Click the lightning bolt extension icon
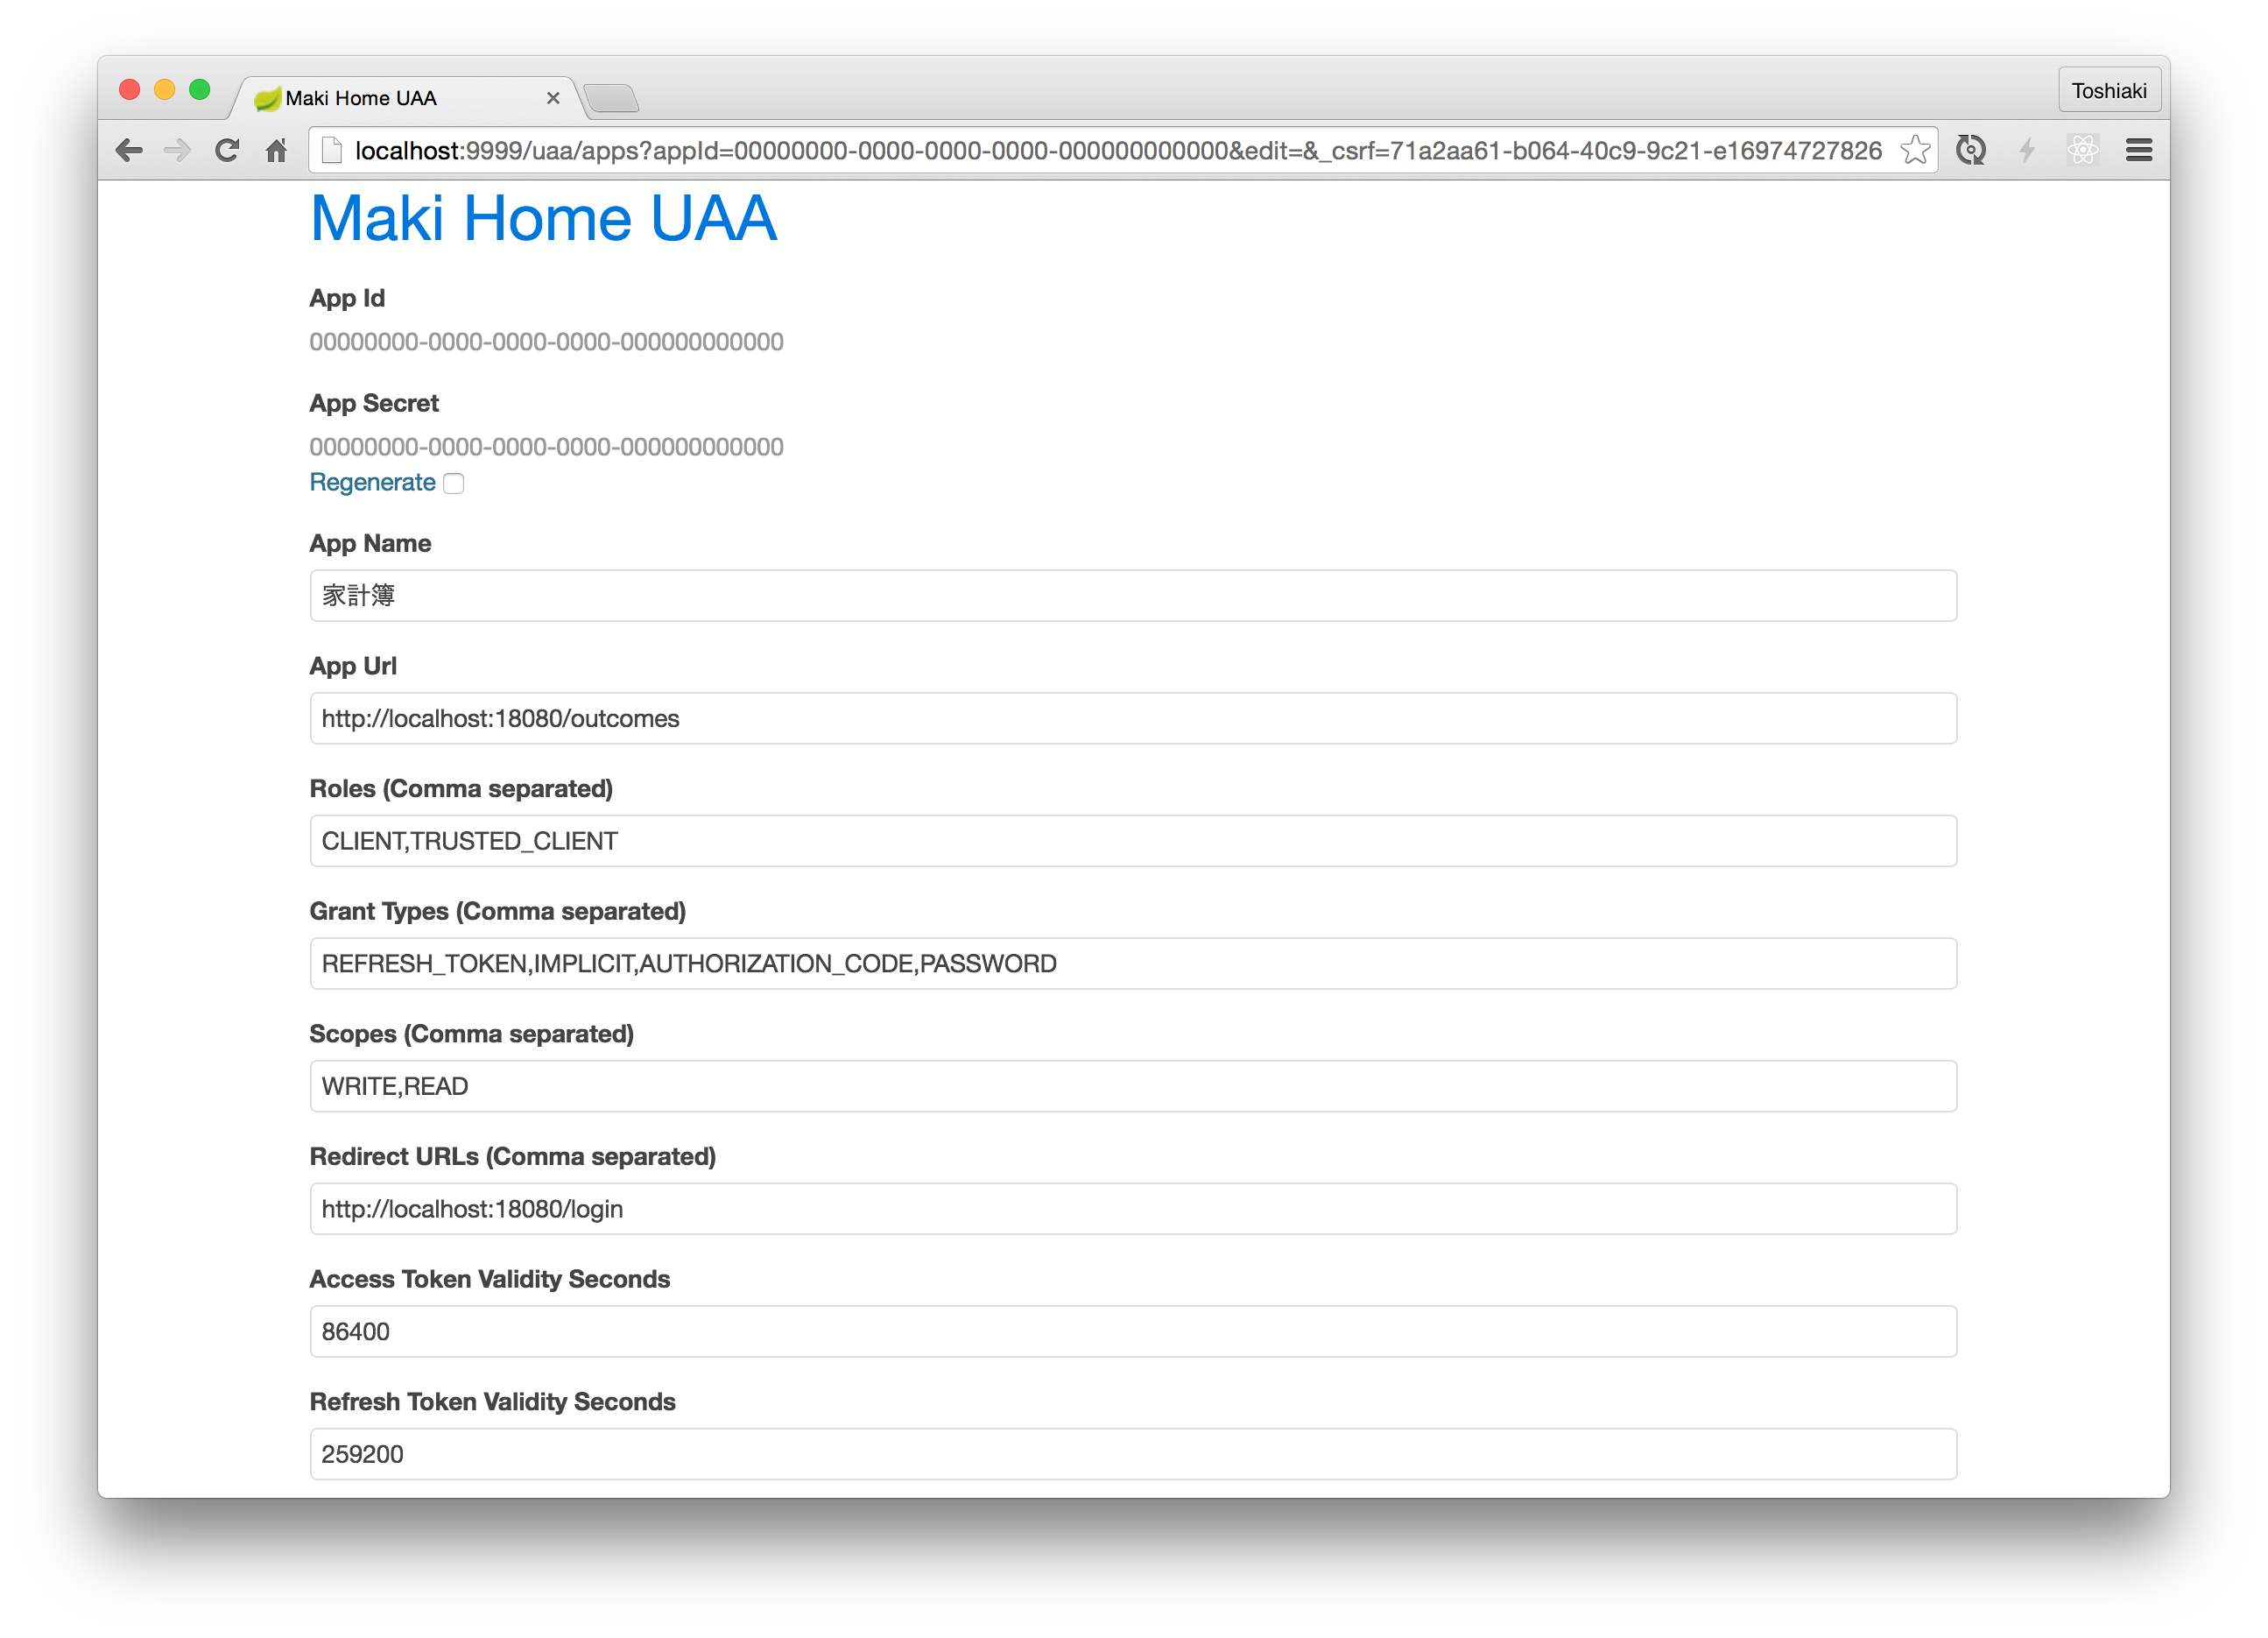The height and width of the screenshot is (1638, 2268). pos(2027,150)
